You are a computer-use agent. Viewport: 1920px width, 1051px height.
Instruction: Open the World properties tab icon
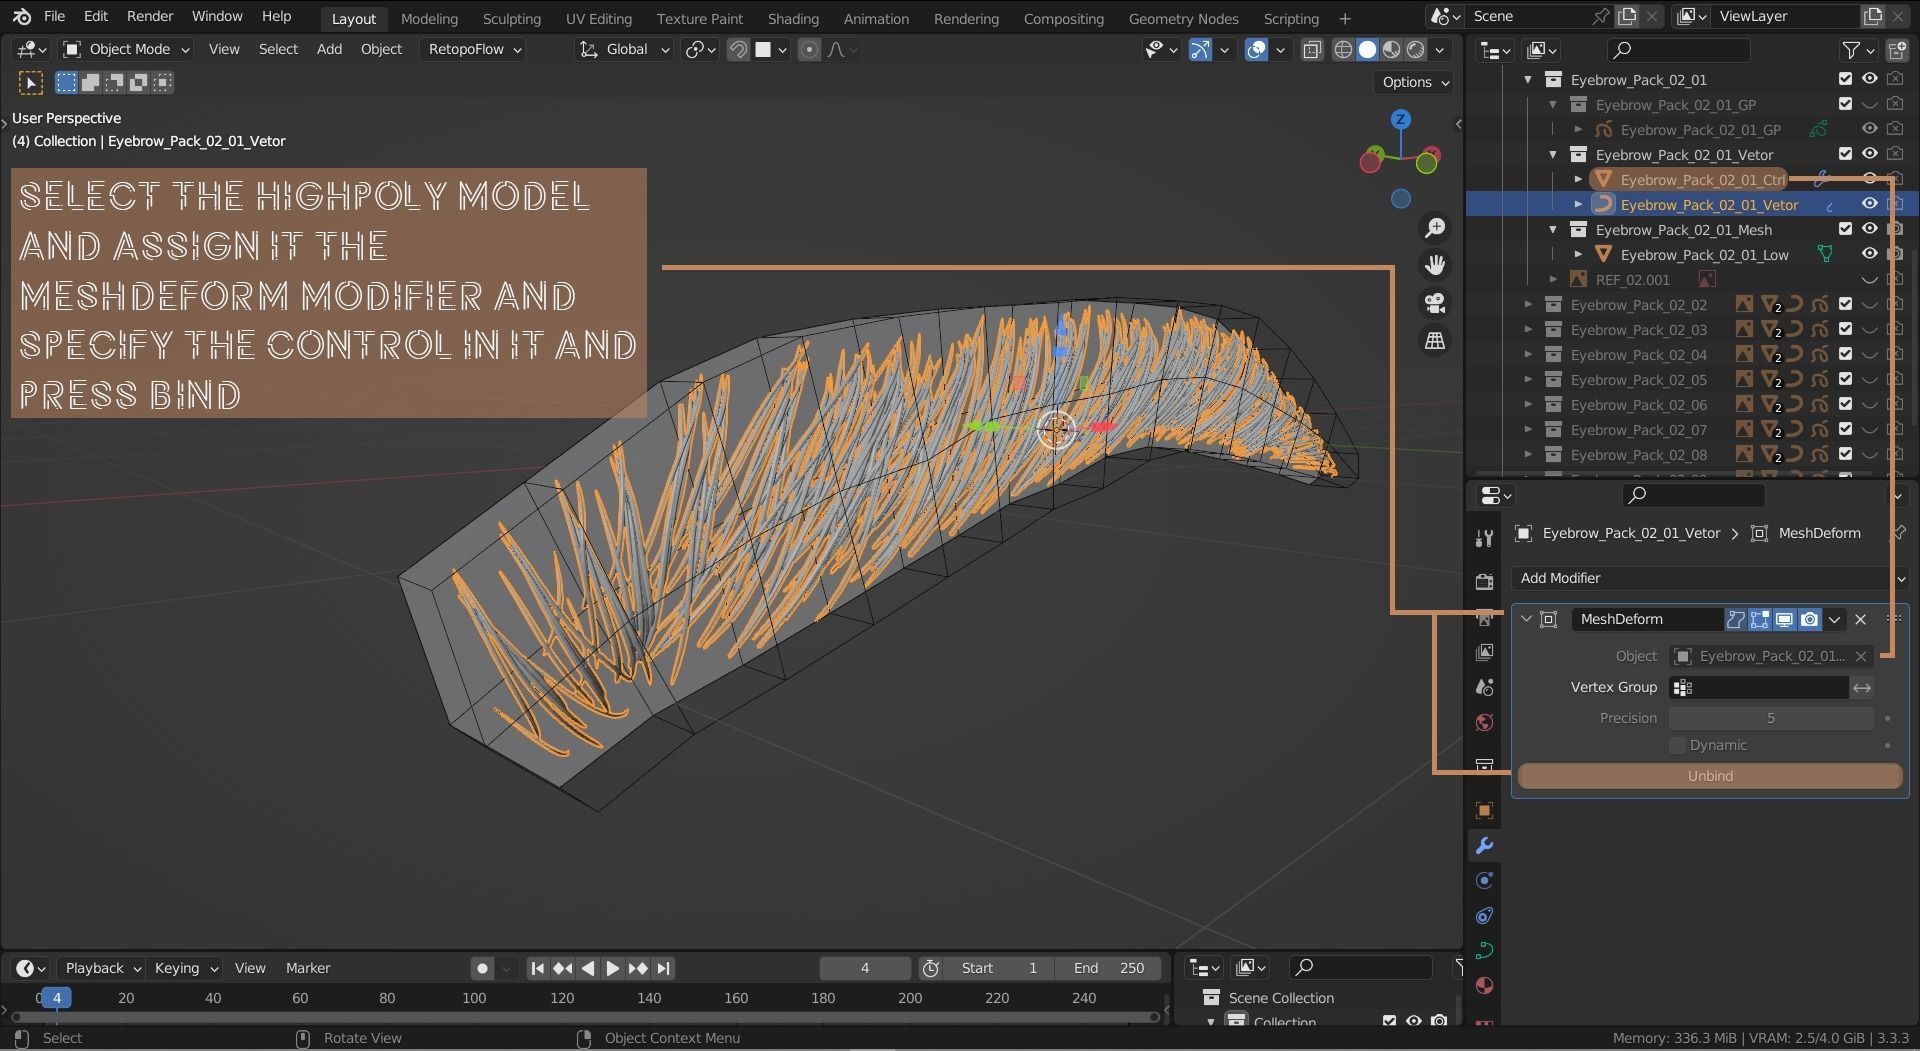(x=1484, y=723)
